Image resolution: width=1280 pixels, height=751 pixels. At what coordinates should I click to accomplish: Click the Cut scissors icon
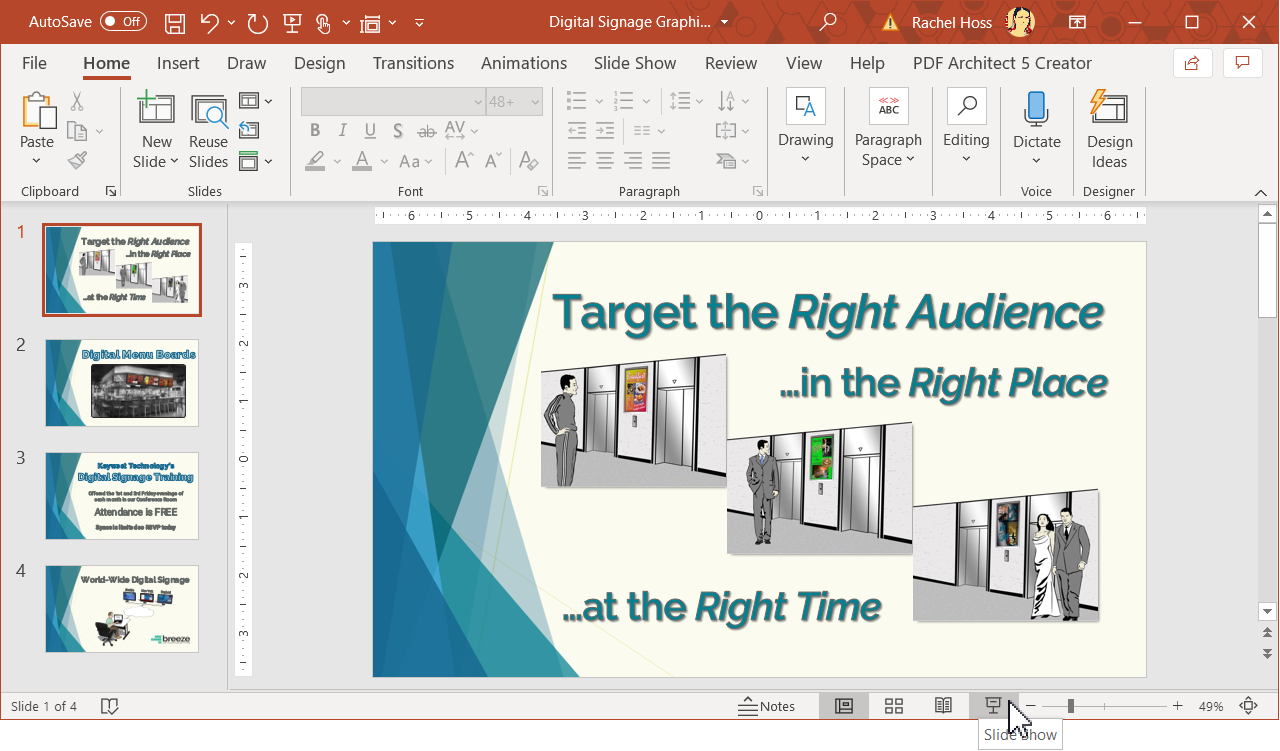(x=77, y=102)
